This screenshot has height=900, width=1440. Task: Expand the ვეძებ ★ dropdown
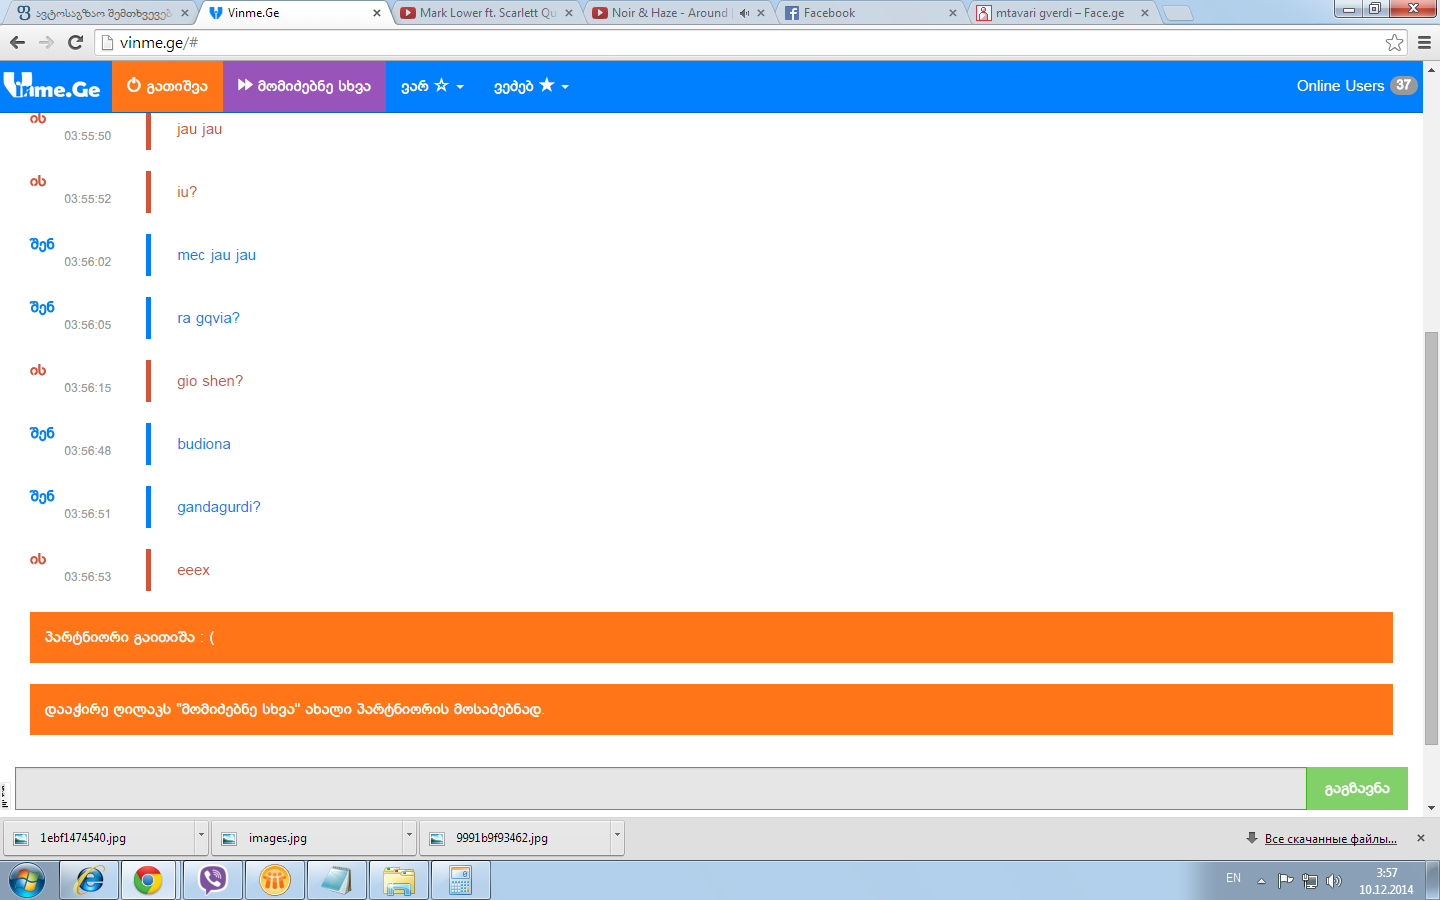531,86
